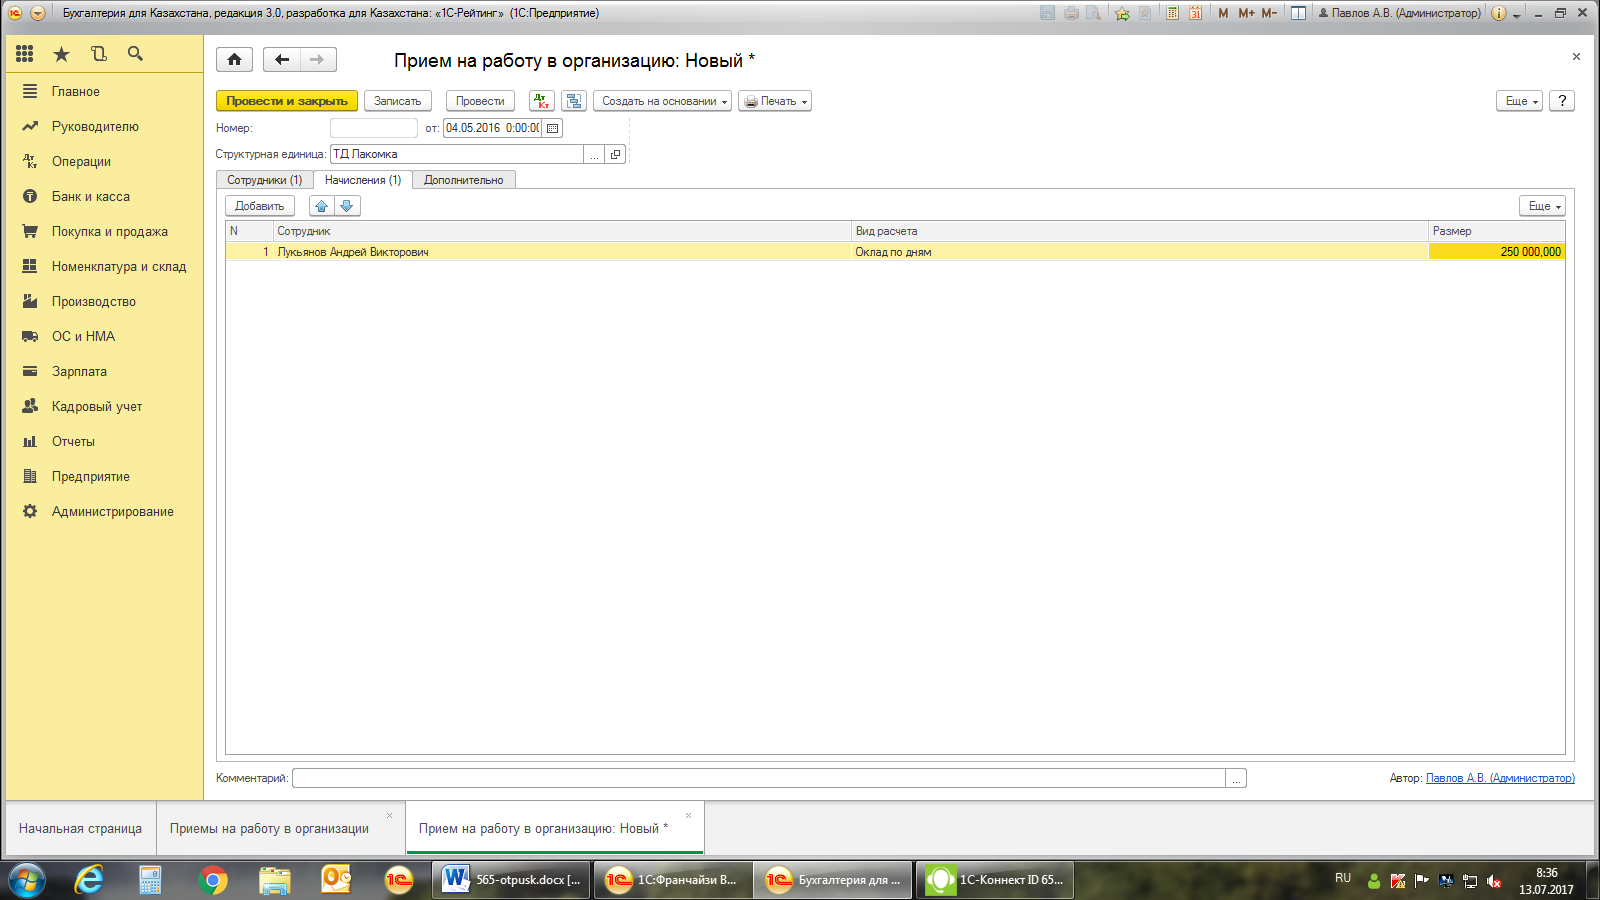This screenshot has height=900, width=1600.
Task: Add to favorites star in title bar
Action: [x=1122, y=13]
